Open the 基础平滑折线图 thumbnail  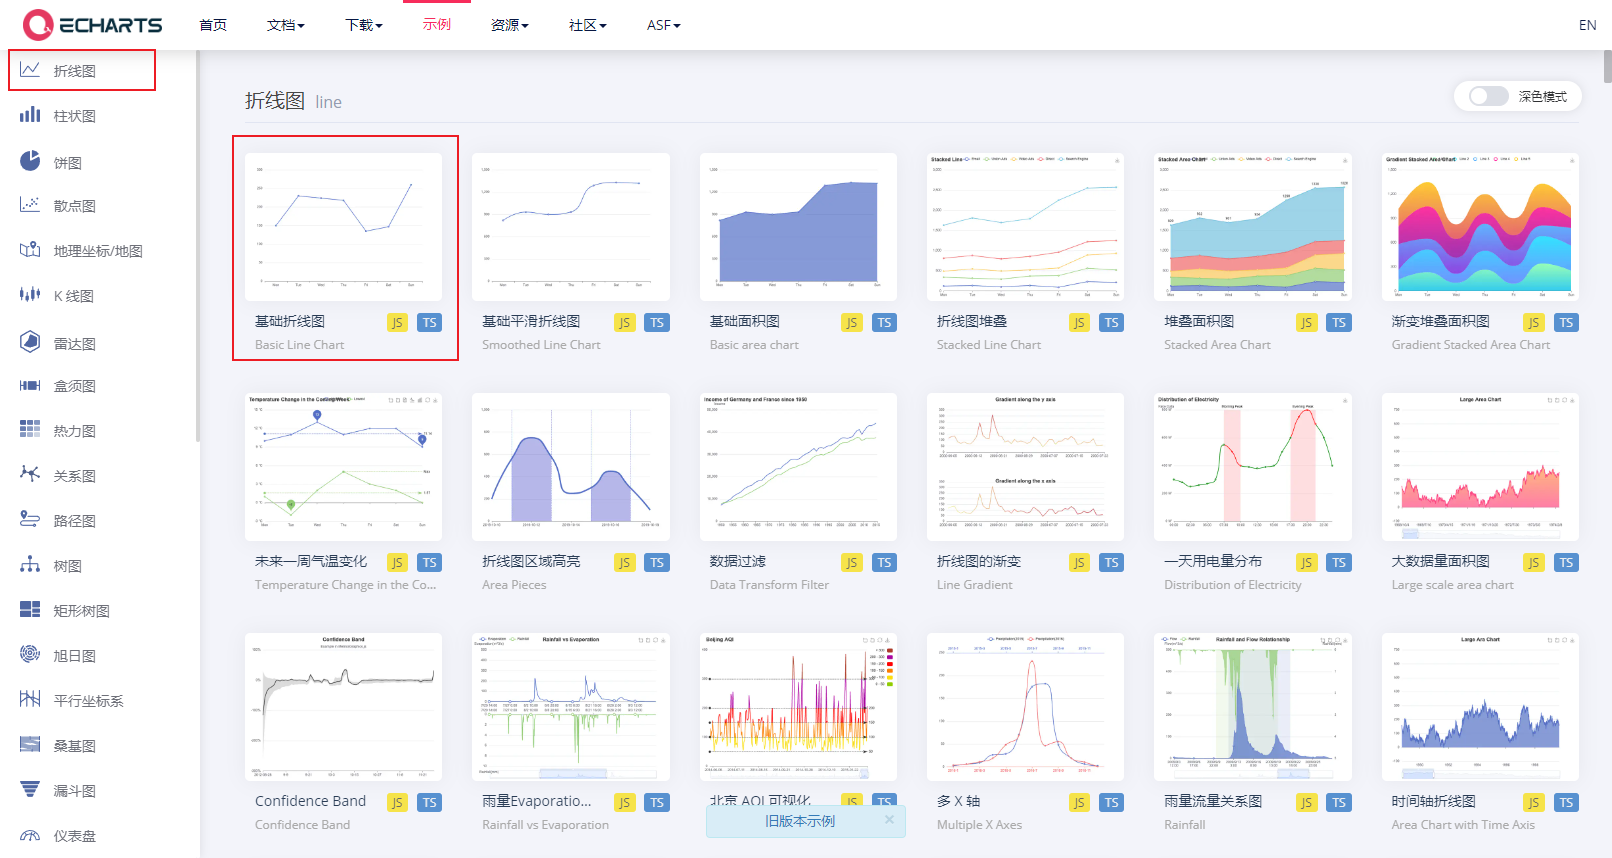click(x=571, y=227)
